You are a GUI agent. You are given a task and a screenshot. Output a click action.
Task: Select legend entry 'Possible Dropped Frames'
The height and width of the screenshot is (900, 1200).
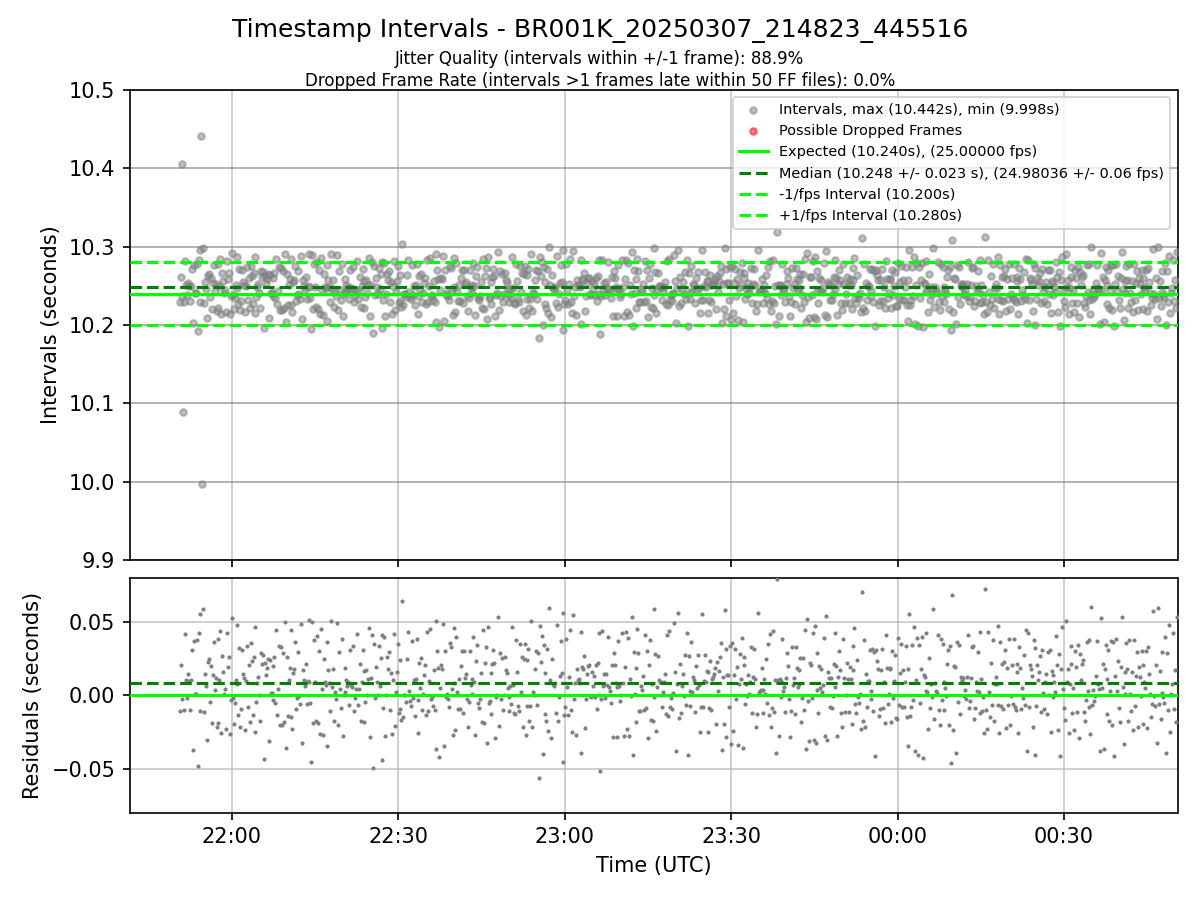click(870, 130)
